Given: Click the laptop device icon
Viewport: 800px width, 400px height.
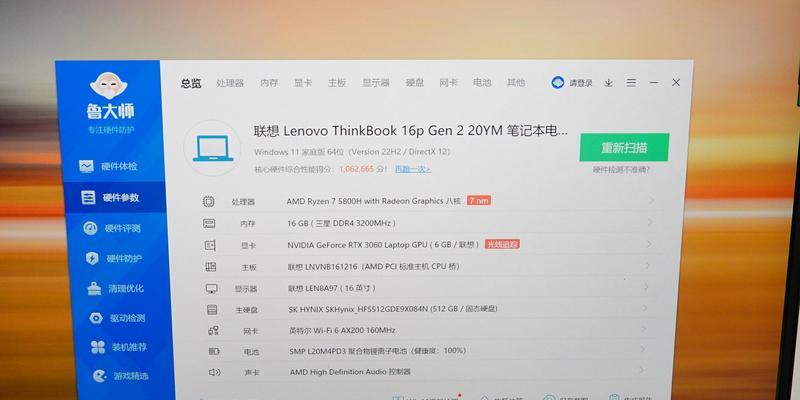Looking at the screenshot, I should point(213,148).
